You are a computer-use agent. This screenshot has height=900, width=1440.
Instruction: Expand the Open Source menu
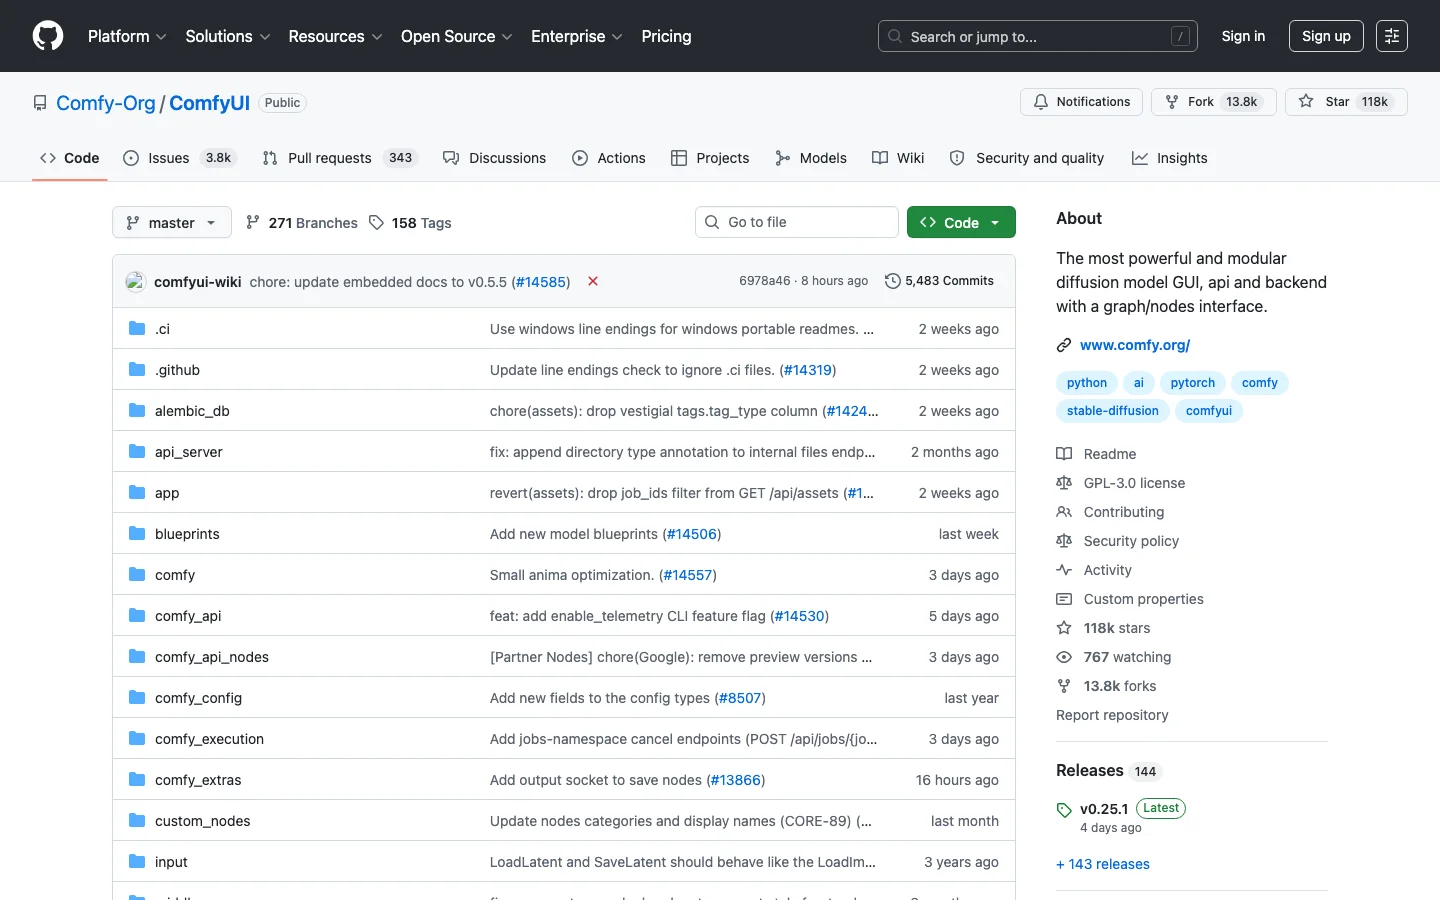(x=457, y=36)
